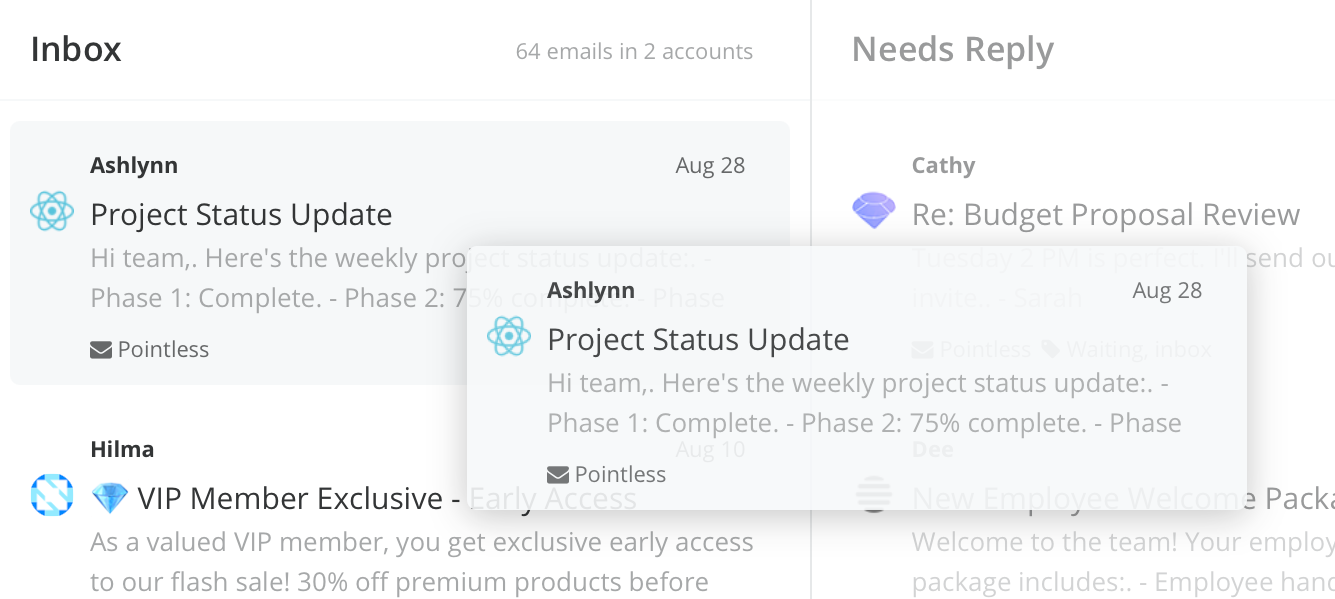This screenshot has height=599, width=1335.
Task: Click the sender name Hilma
Action: coord(122,448)
